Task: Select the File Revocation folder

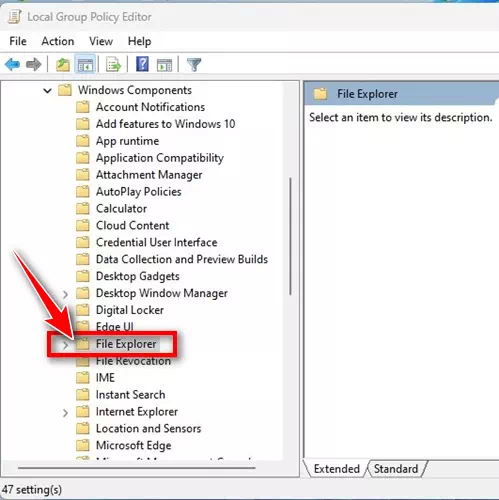Action: [x=133, y=361]
